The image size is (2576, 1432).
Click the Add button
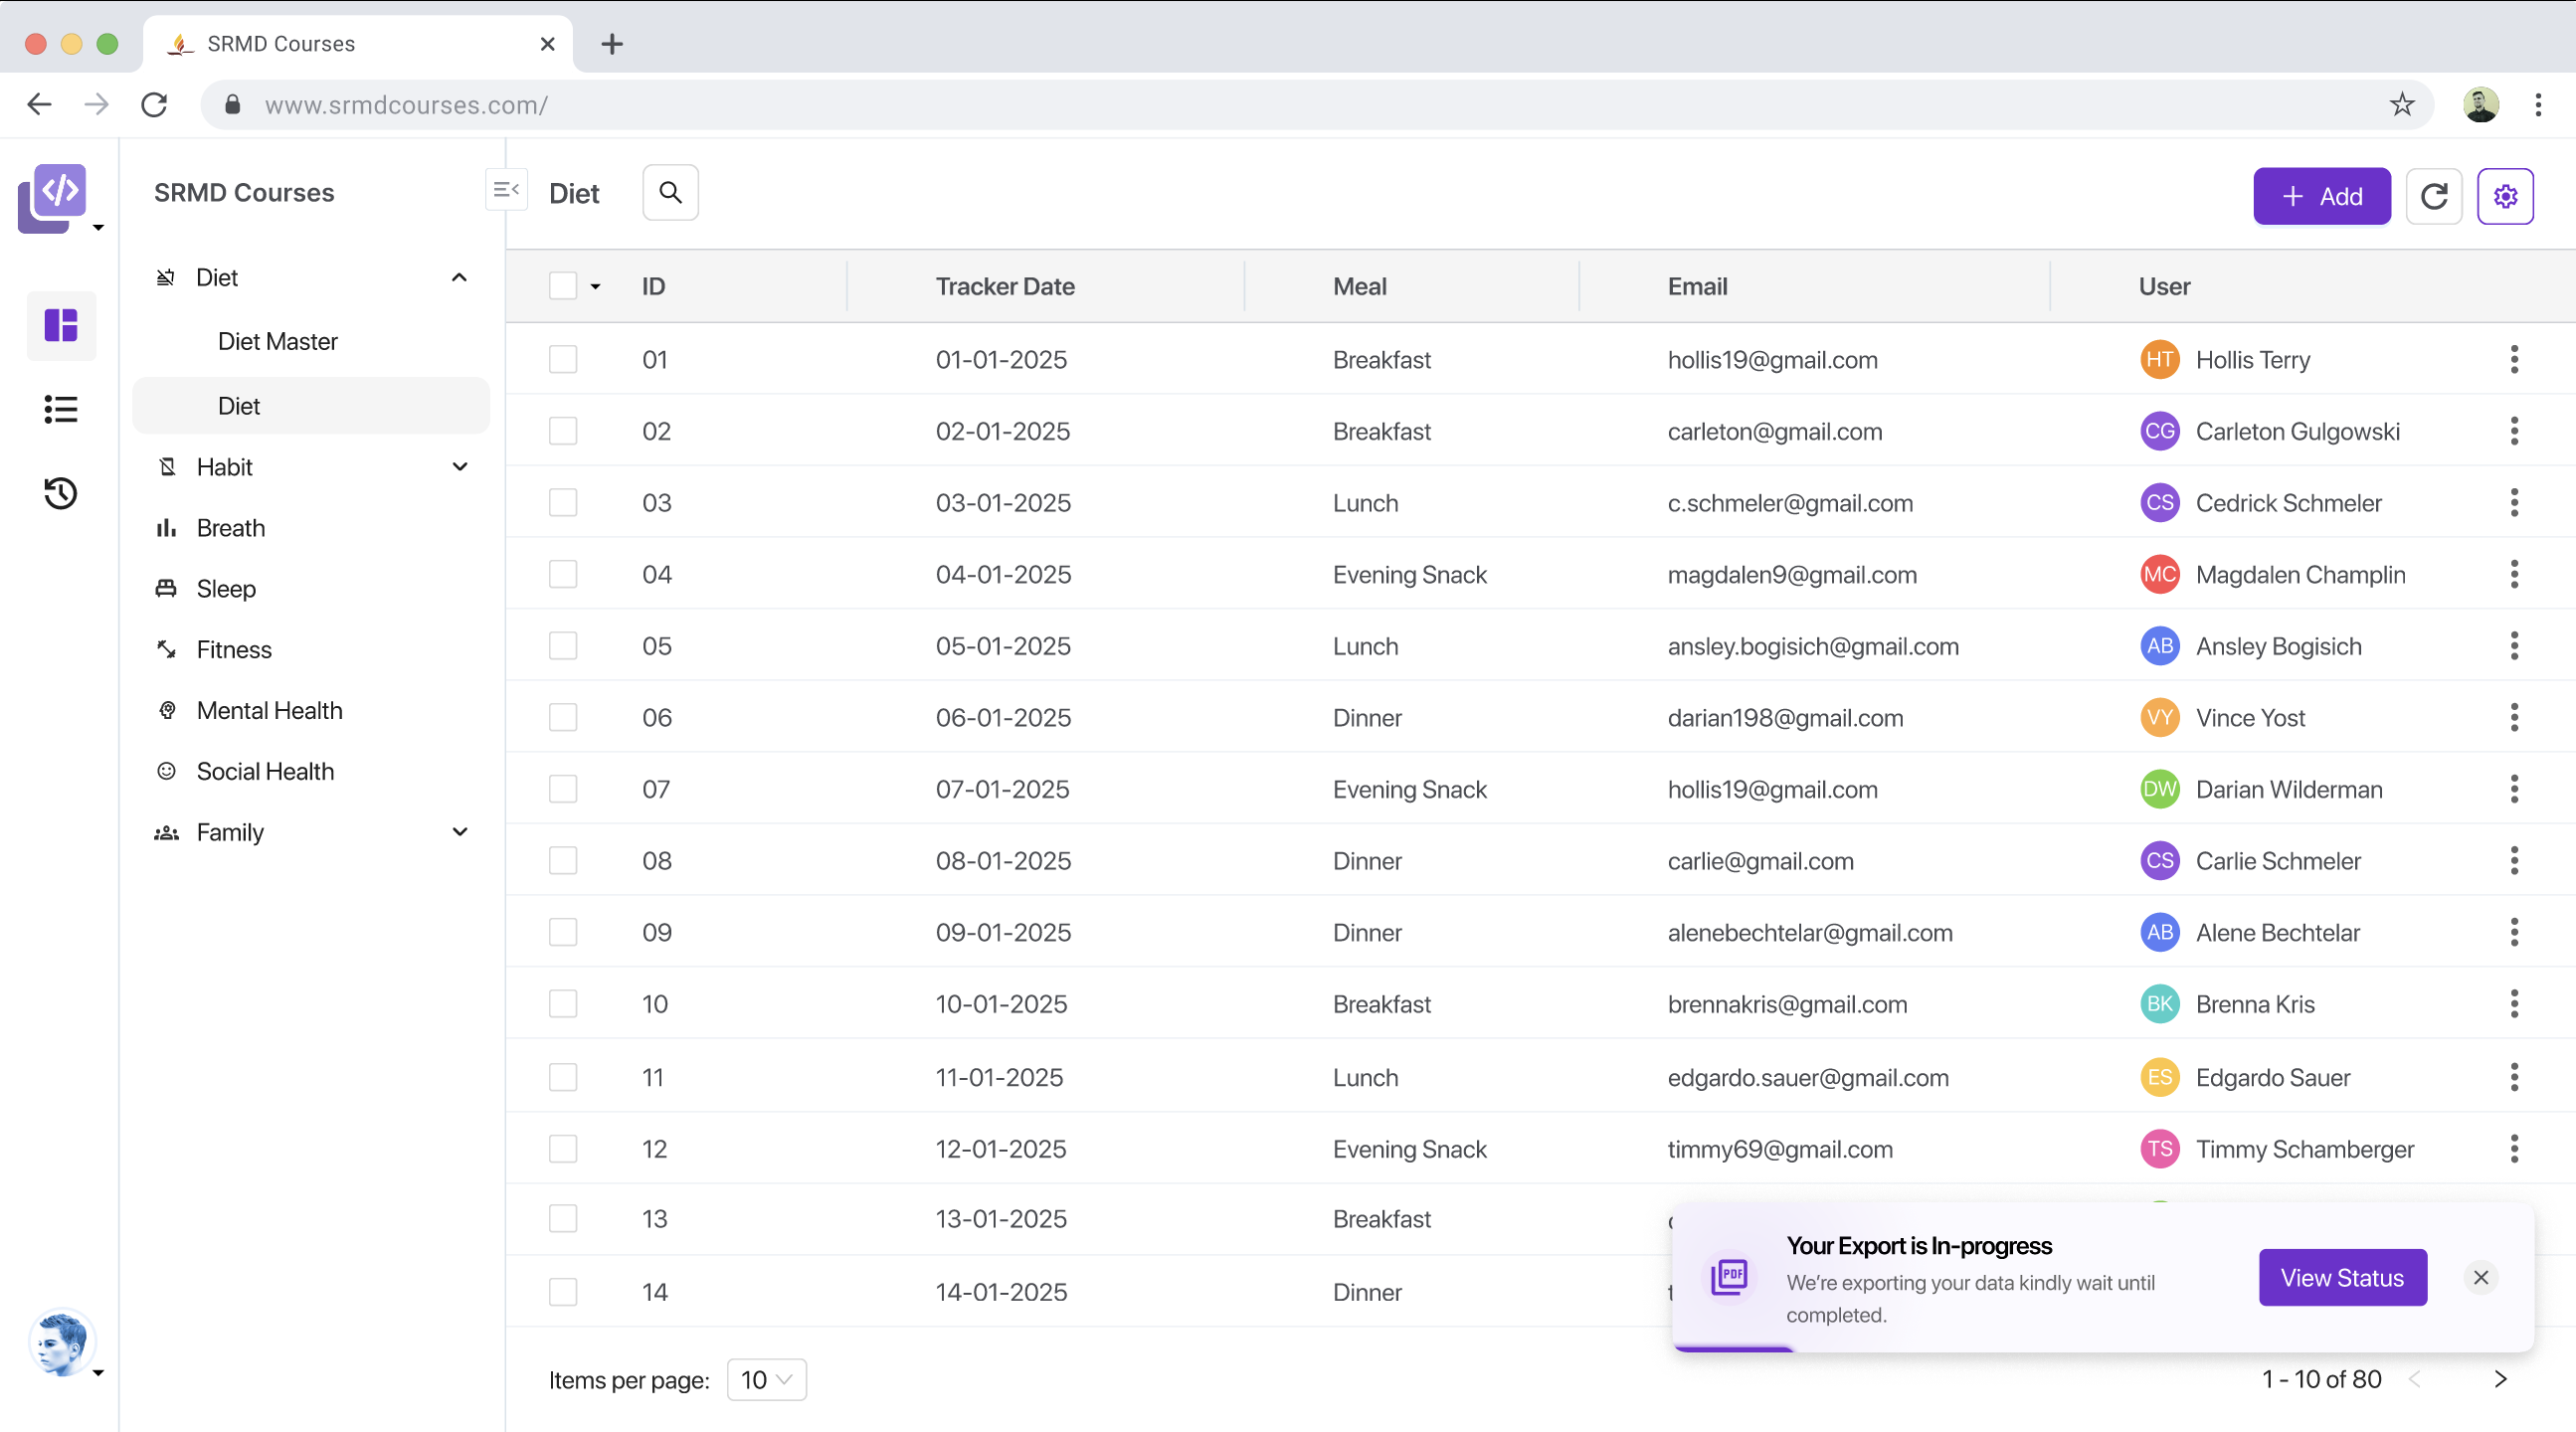pyautogui.click(x=2321, y=196)
